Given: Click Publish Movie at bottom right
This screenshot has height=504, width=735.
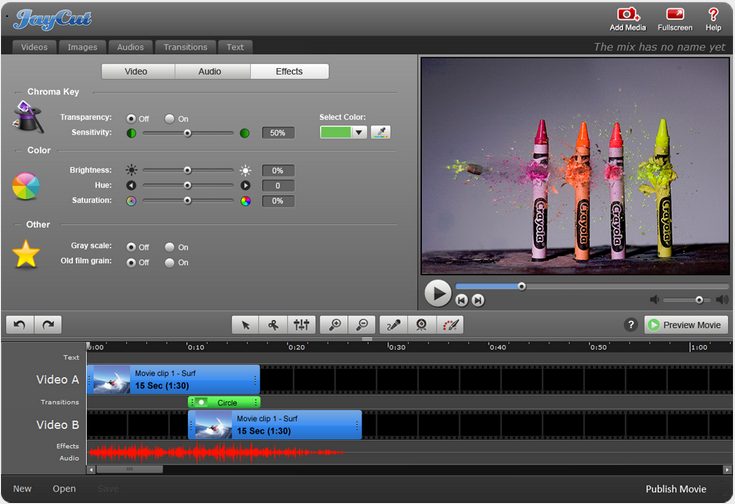Looking at the screenshot, I should click(675, 489).
